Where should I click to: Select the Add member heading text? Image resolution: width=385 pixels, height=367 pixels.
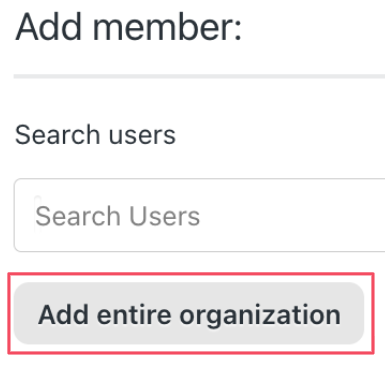point(128,27)
